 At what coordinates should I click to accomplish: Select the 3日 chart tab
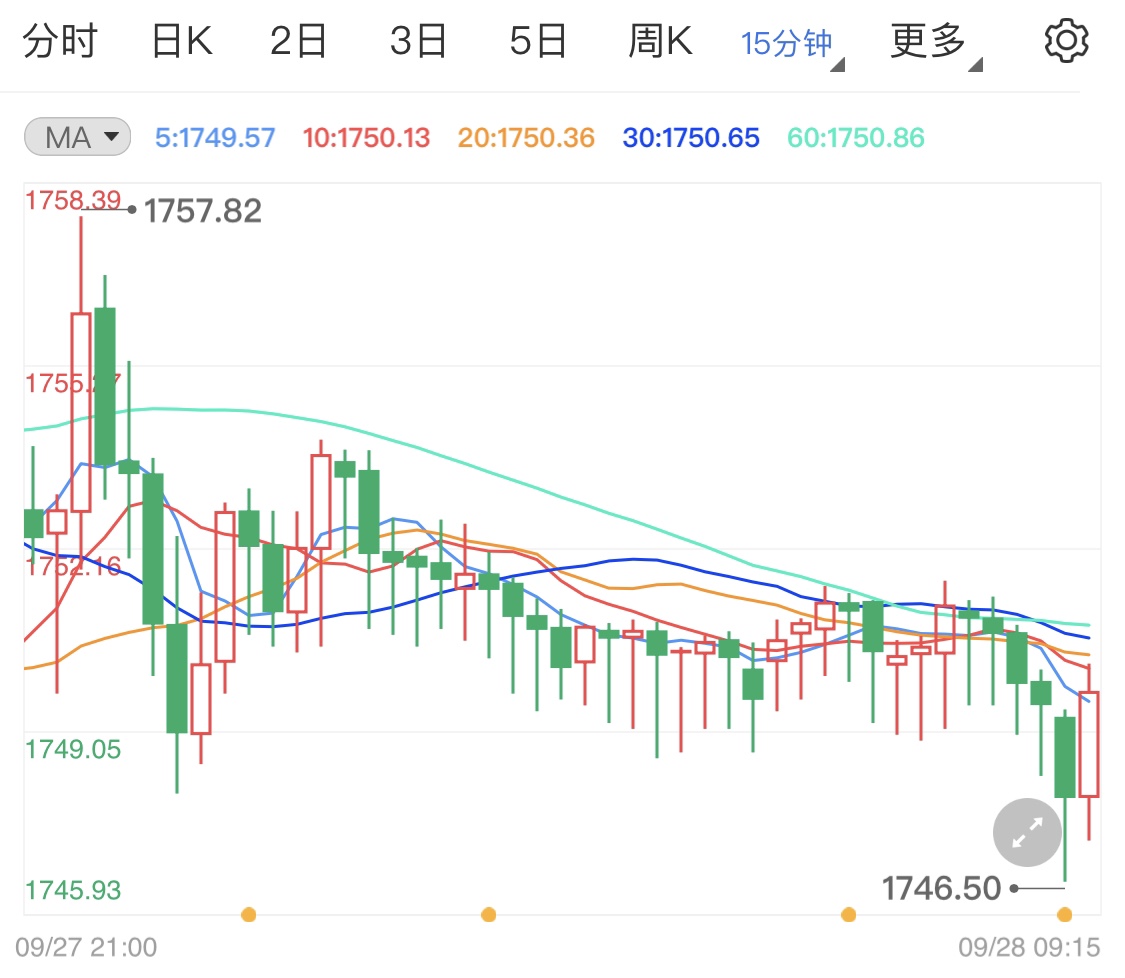tap(418, 41)
